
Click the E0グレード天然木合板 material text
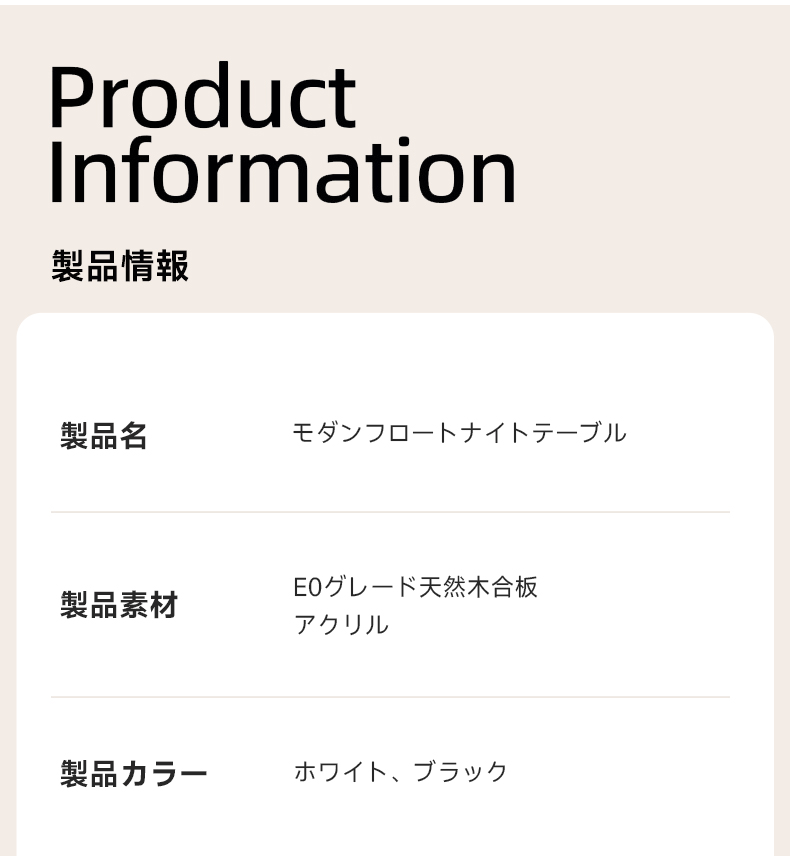click(x=415, y=587)
